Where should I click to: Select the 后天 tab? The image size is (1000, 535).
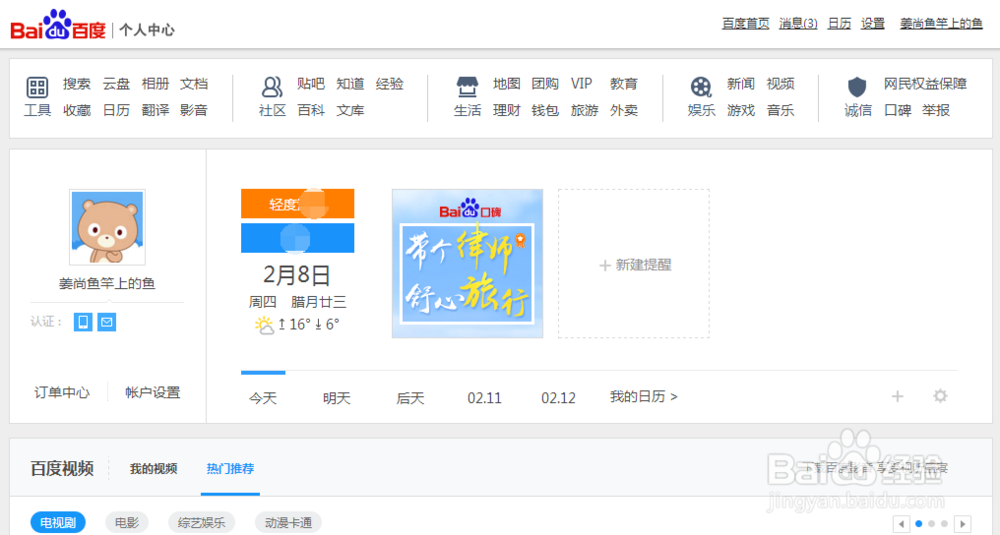pos(410,399)
